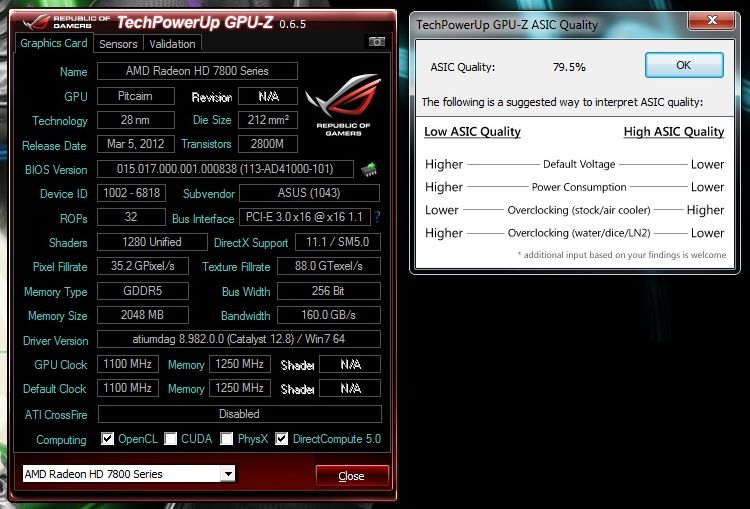Toggle the DirectCompute 5.0 checkbox

[x=282, y=438]
